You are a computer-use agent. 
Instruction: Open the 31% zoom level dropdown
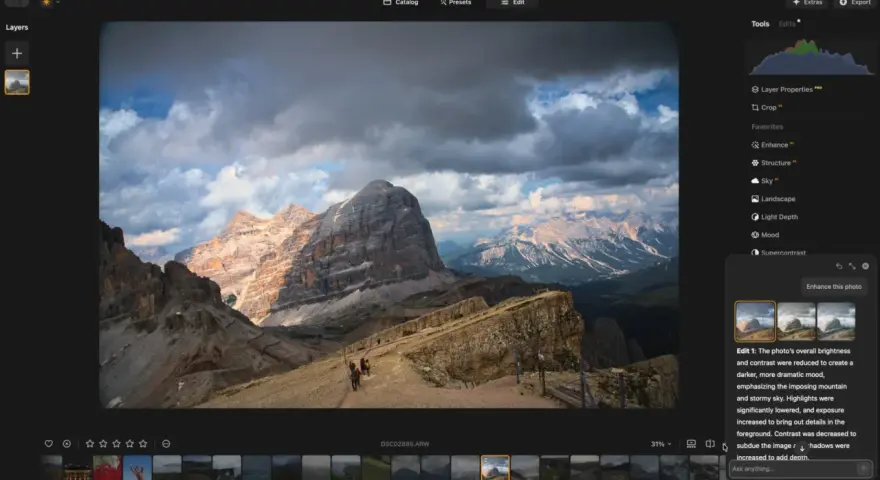[x=661, y=444]
